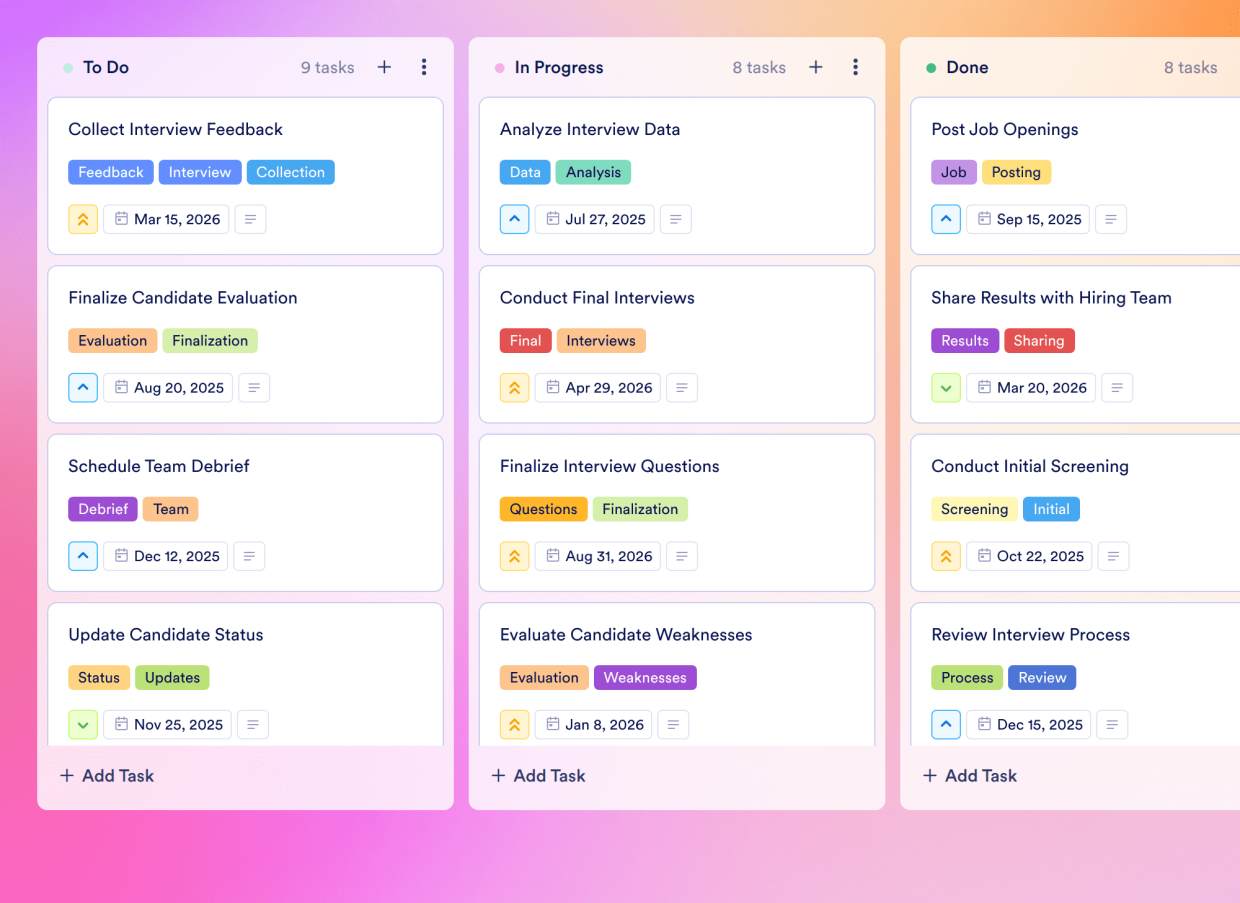Click the plus icon in the To Do column header

(384, 67)
